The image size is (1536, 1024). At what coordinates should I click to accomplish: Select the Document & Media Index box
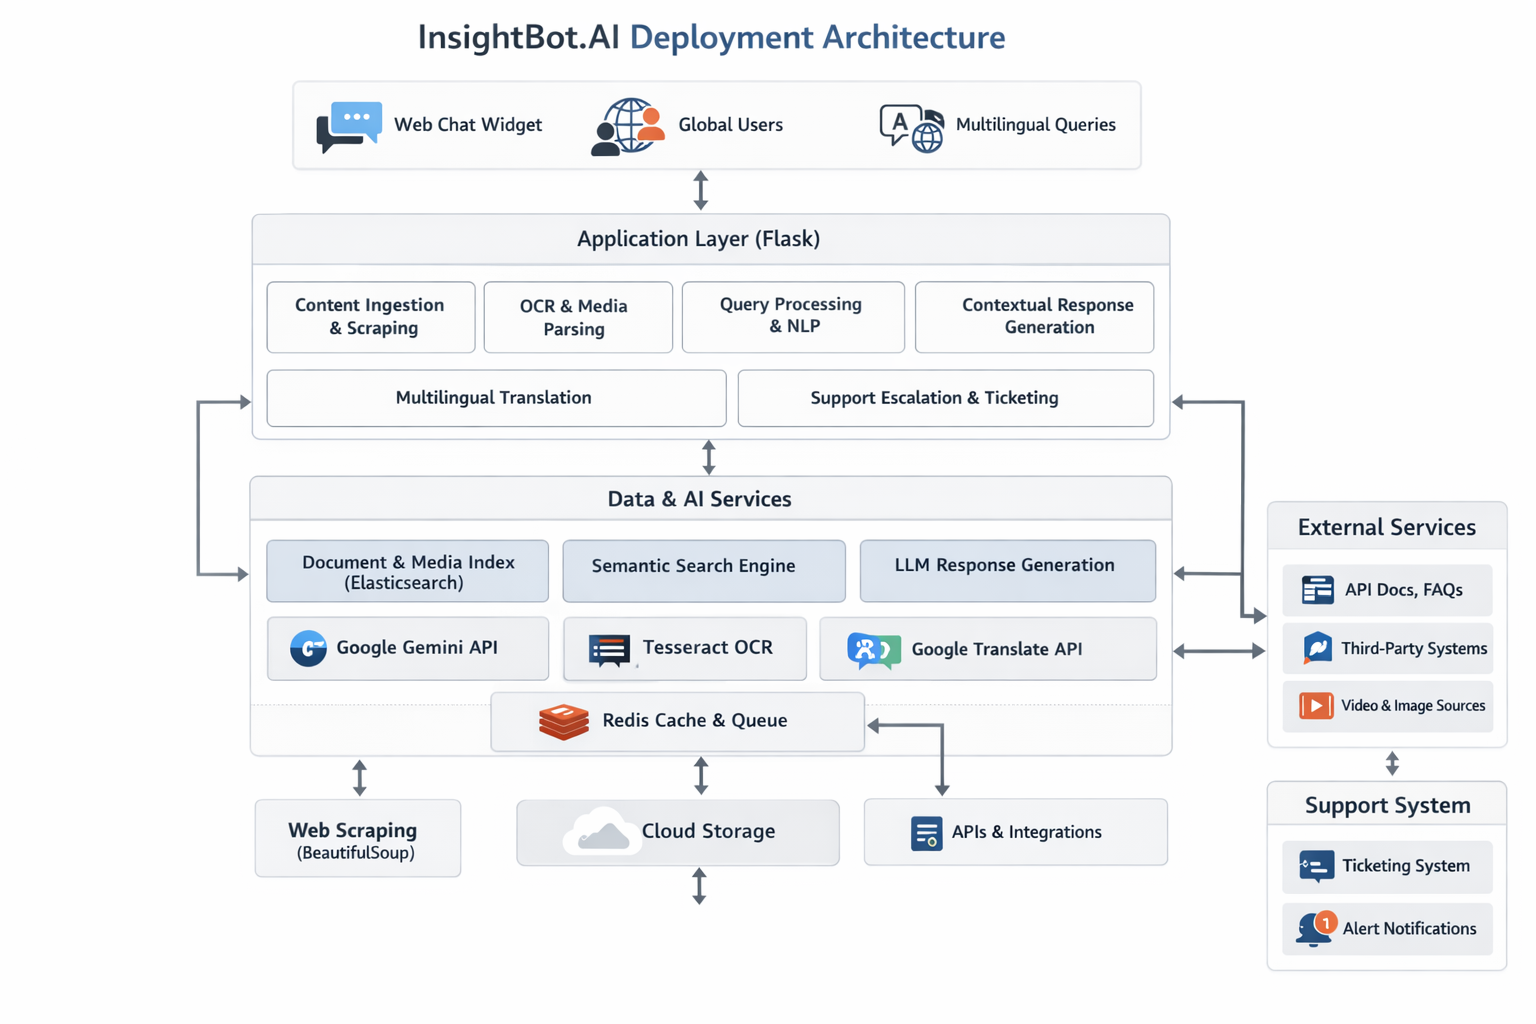pyautogui.click(x=407, y=571)
